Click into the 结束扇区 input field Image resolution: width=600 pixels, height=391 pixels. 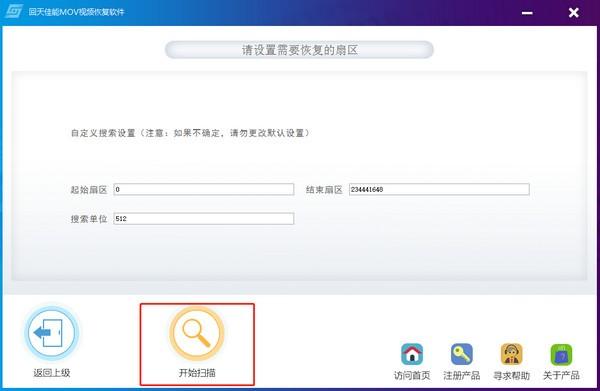pos(439,189)
